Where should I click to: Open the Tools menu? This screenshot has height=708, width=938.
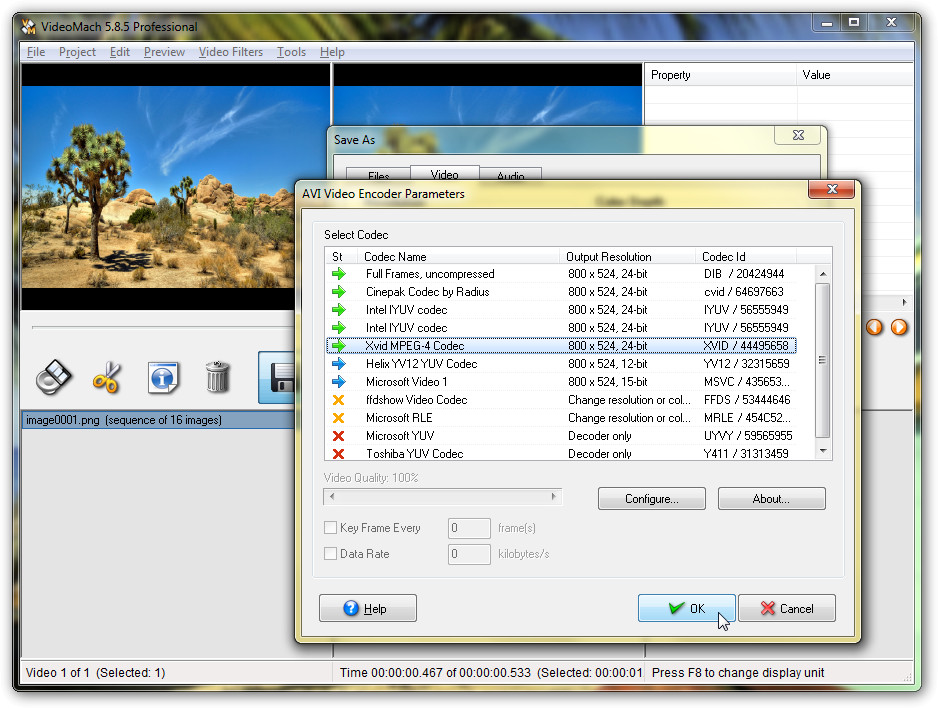(x=291, y=52)
